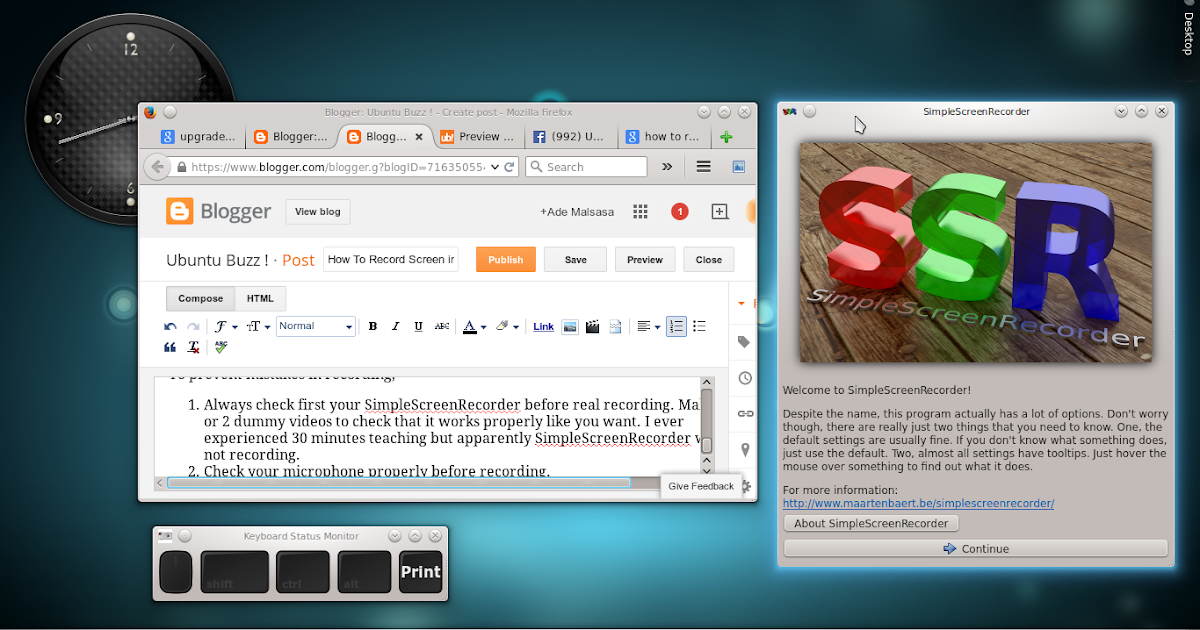1200x630 pixels.
Task: Insert an image using the image icon
Action: [x=569, y=326]
